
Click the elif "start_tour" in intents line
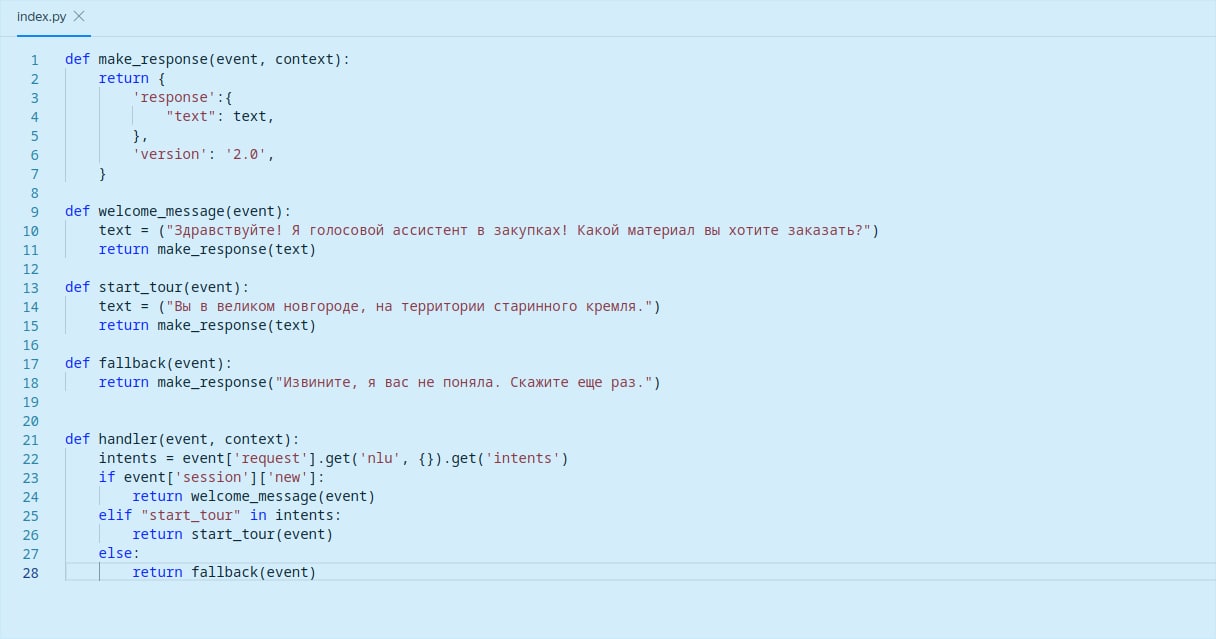click(220, 516)
